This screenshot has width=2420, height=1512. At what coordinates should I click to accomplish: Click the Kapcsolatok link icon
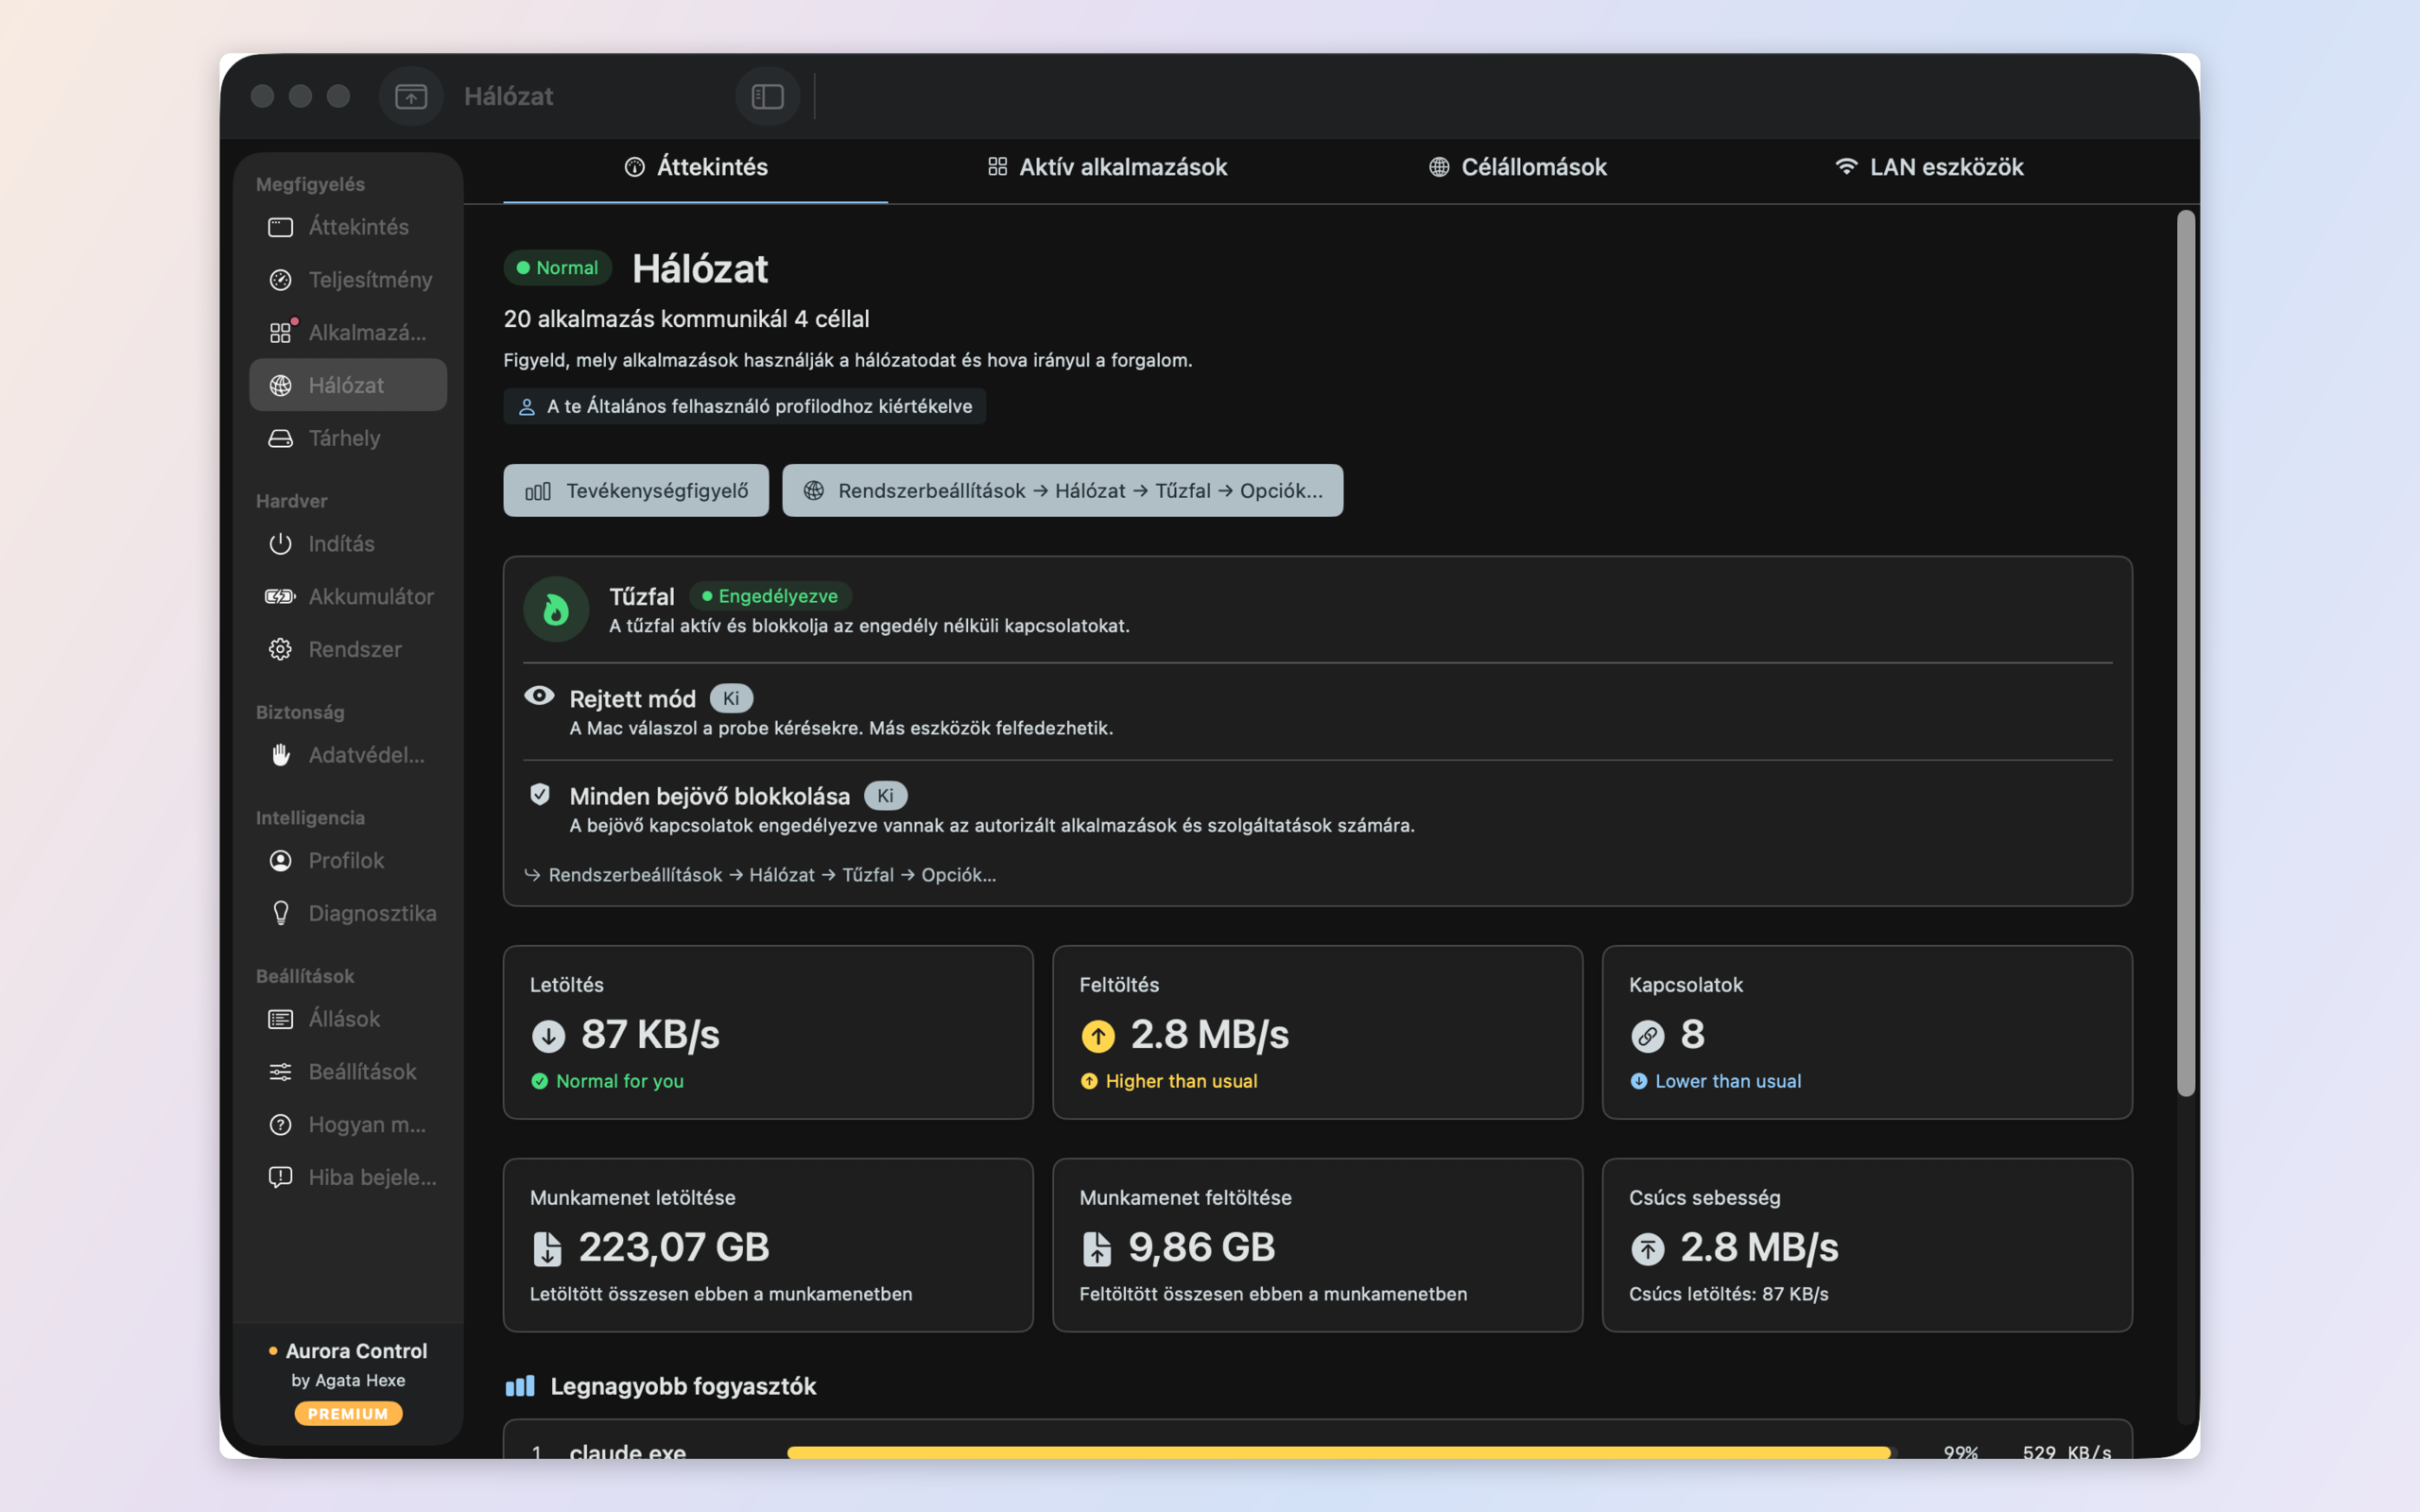coord(1648,1036)
